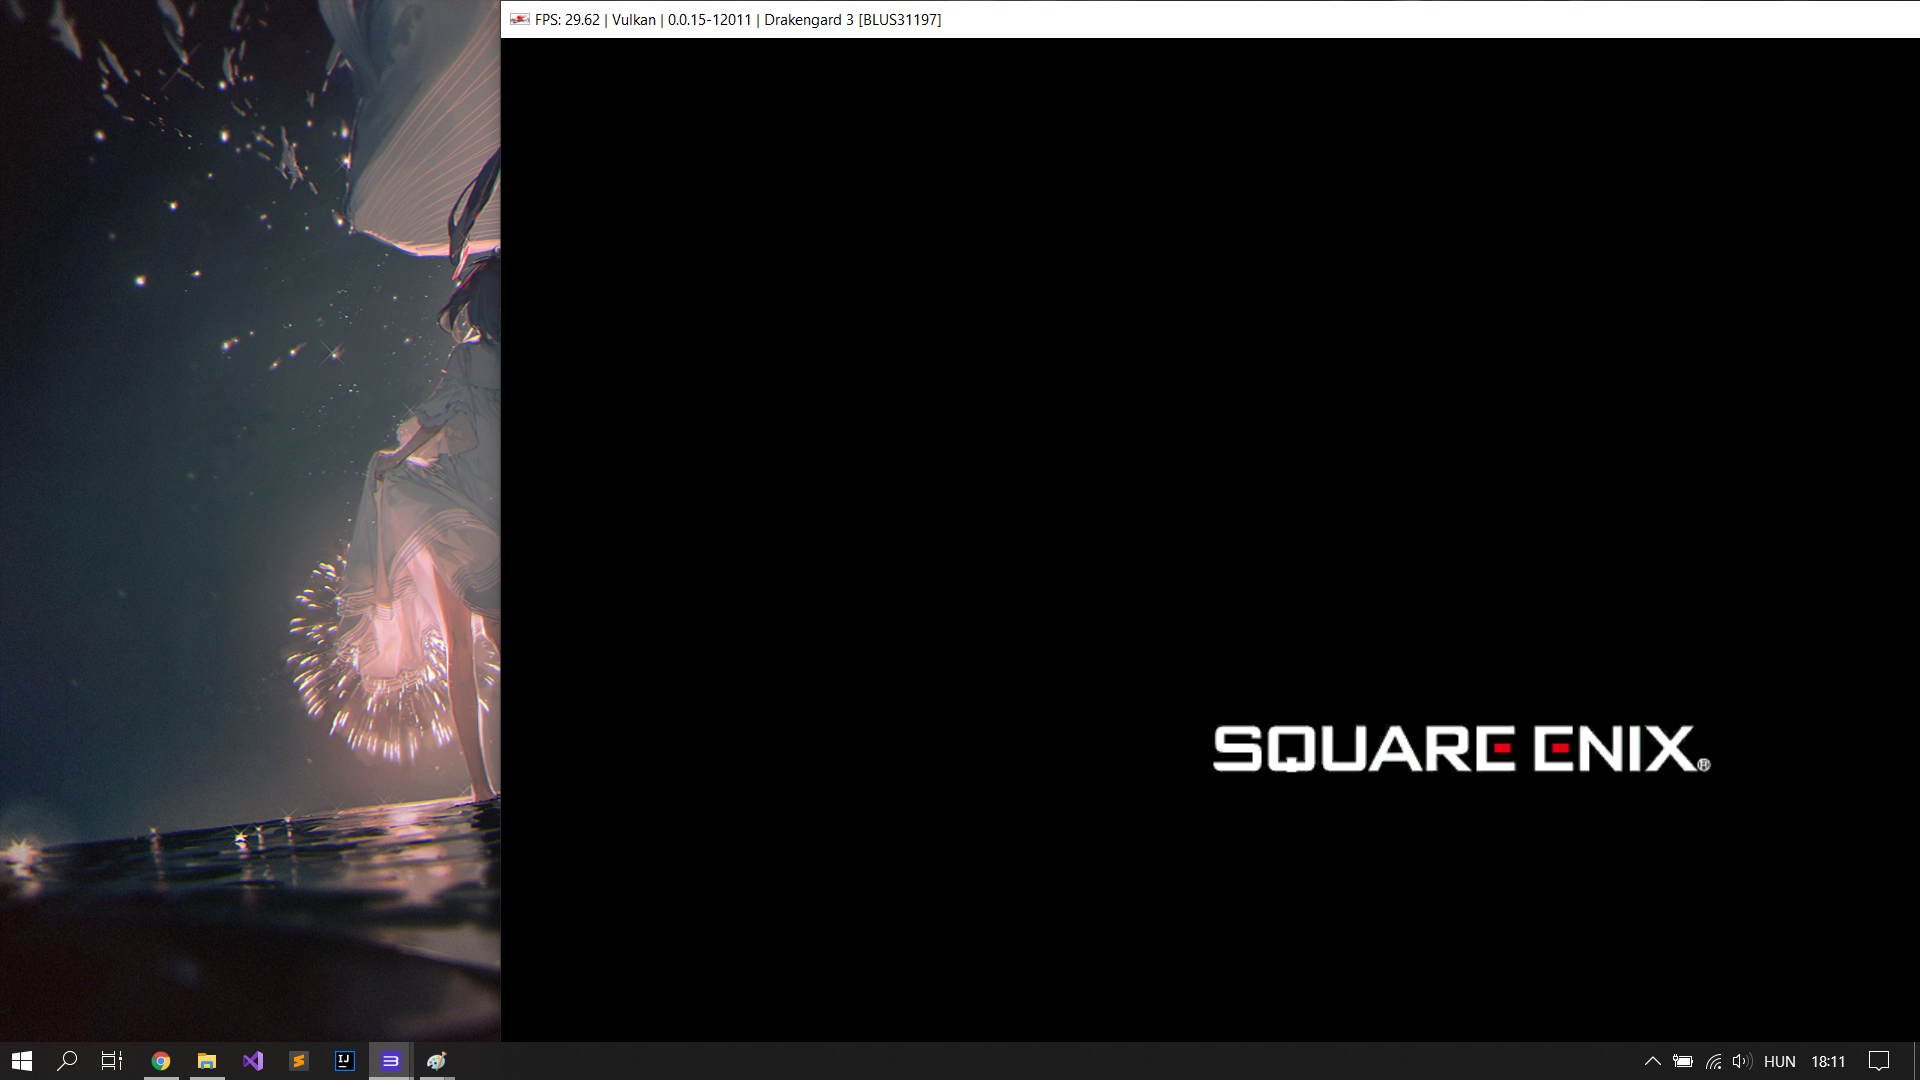The height and width of the screenshot is (1080, 1920).
Task: Open File Explorer from the taskbar
Action: click(207, 1061)
